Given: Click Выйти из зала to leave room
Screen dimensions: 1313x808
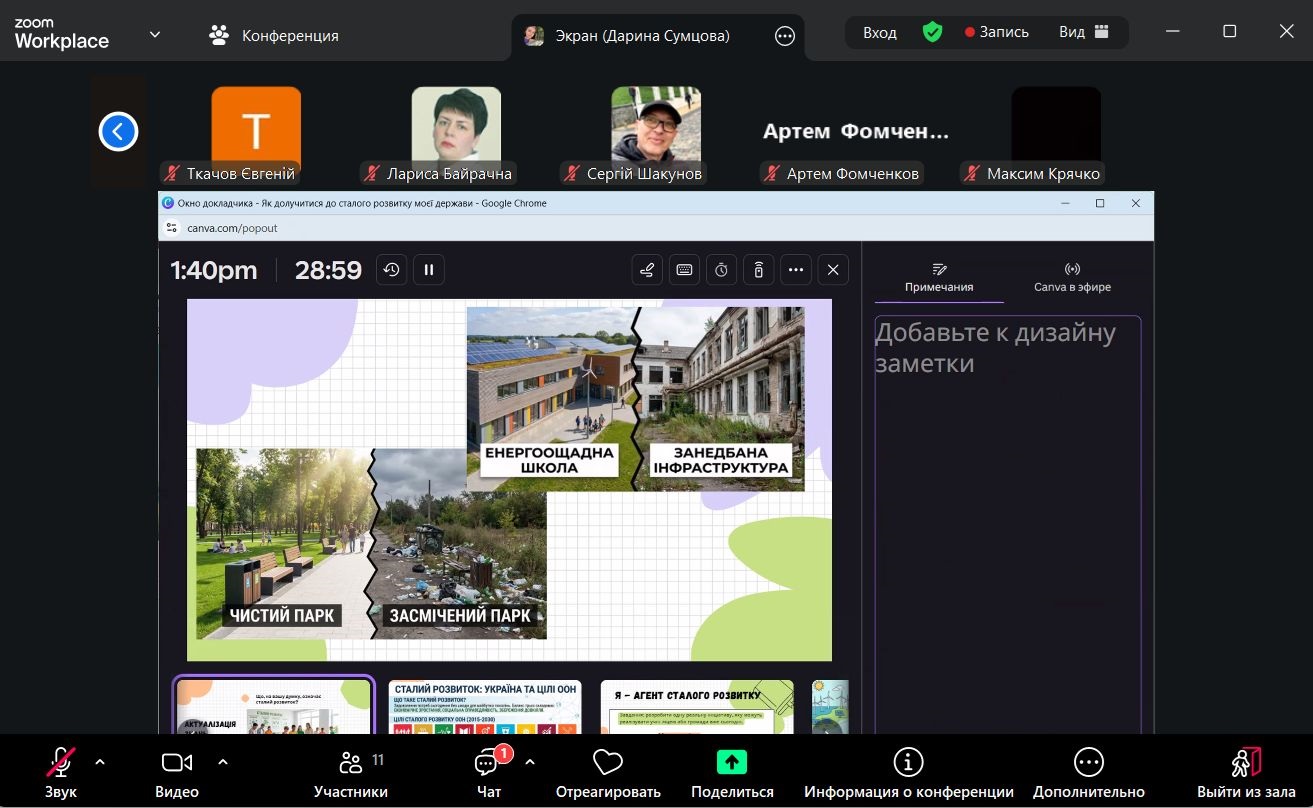Looking at the screenshot, I should [1245, 771].
